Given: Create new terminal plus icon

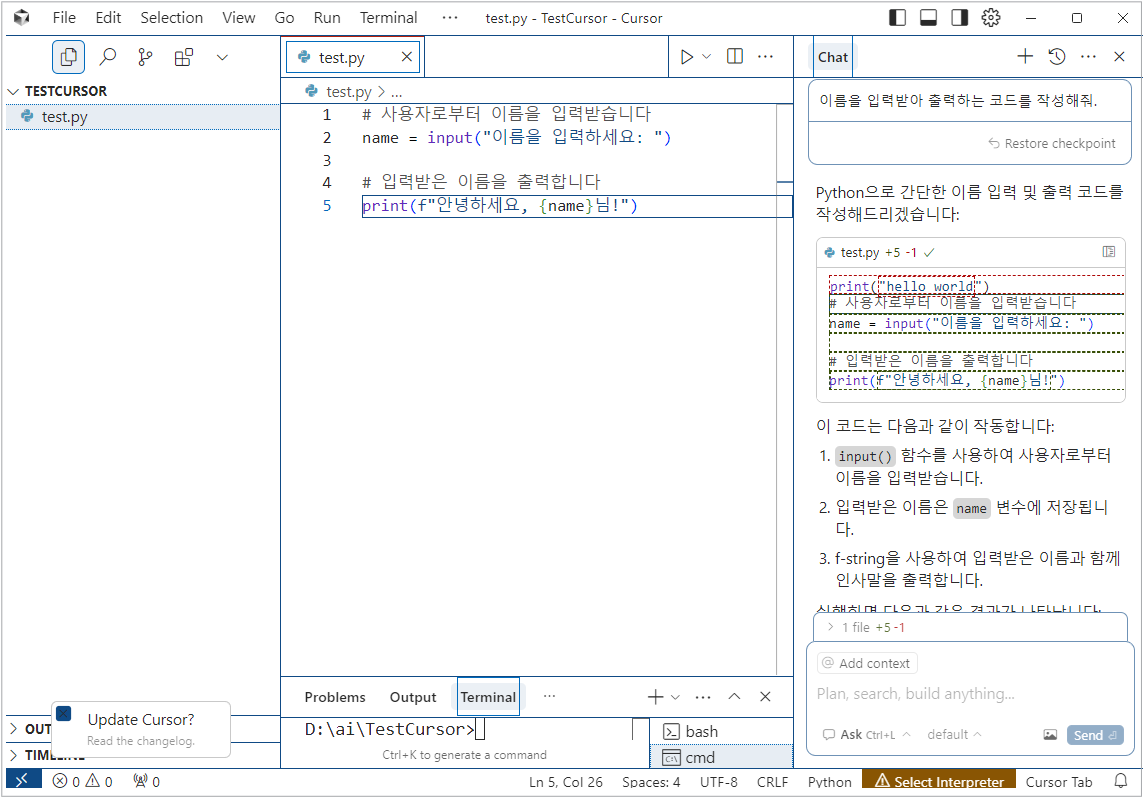Looking at the screenshot, I should tap(655, 697).
